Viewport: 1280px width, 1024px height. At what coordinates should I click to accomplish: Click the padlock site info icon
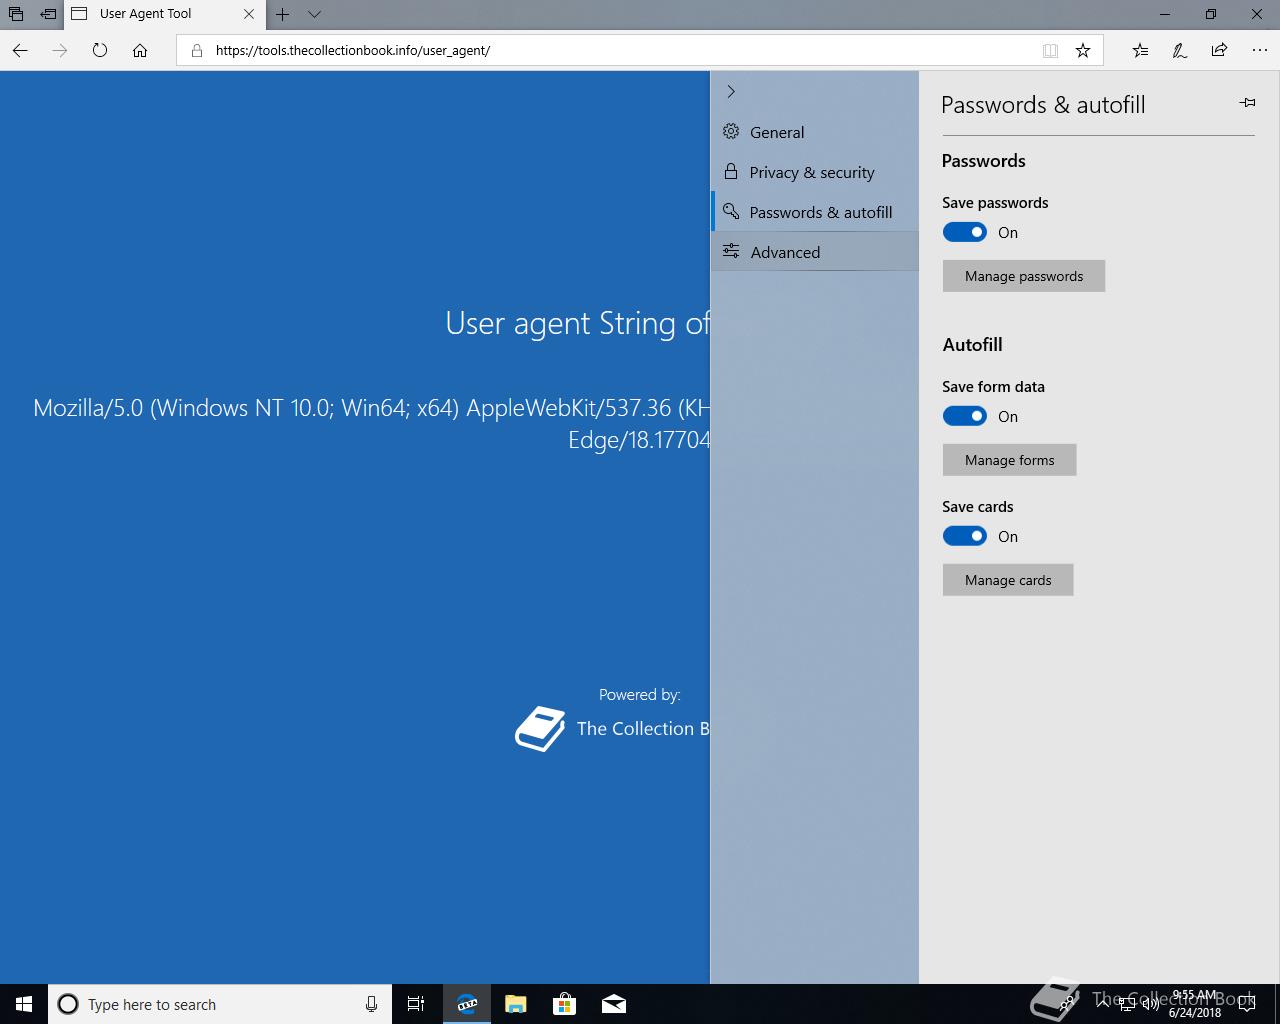[196, 50]
